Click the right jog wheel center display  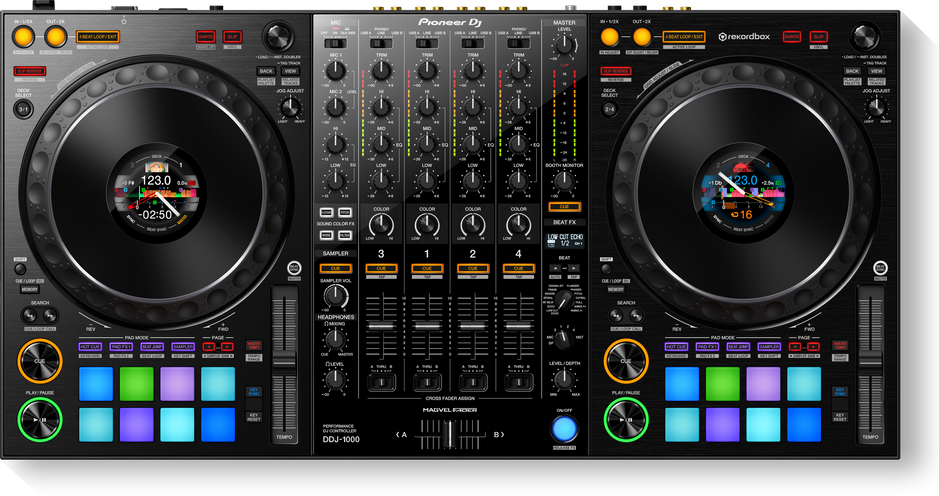click(743, 193)
